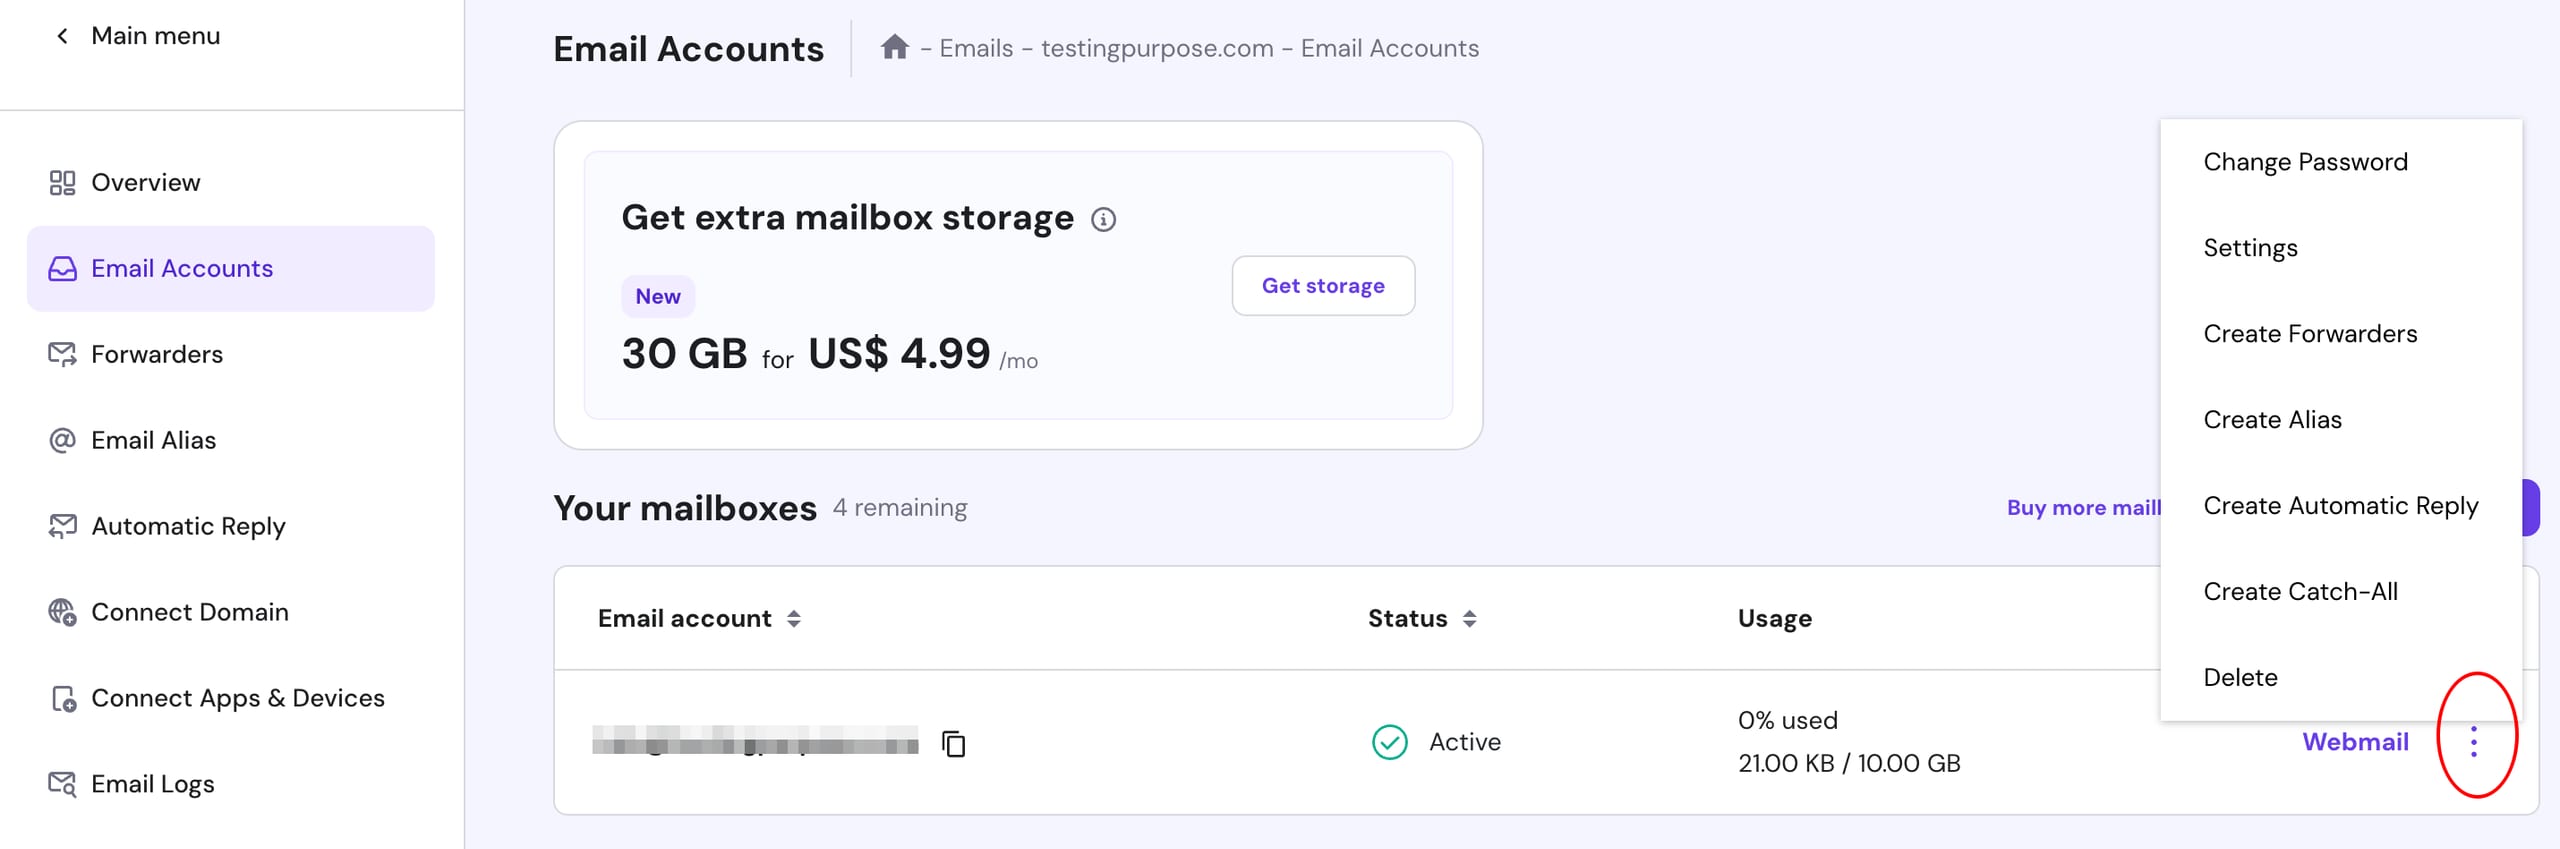2560x849 pixels.
Task: Select Change Password from context menu
Action: tap(2305, 162)
